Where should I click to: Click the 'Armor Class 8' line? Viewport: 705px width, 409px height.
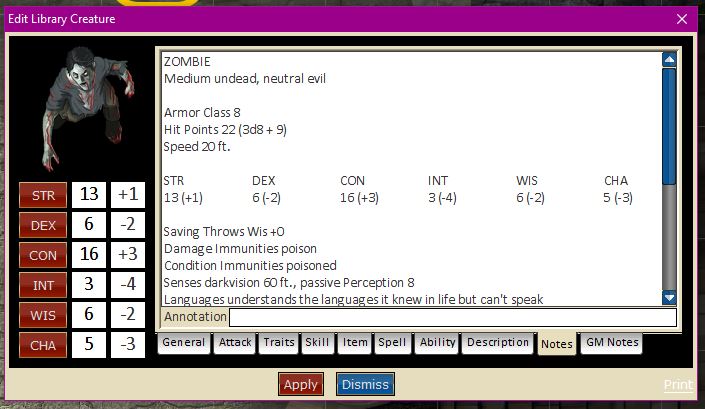click(202, 112)
